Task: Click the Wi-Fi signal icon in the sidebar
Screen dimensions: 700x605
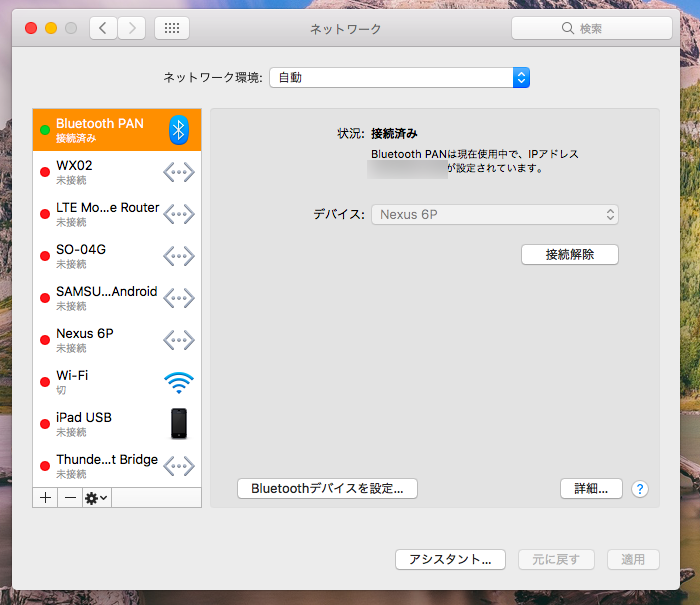Action: tap(179, 382)
